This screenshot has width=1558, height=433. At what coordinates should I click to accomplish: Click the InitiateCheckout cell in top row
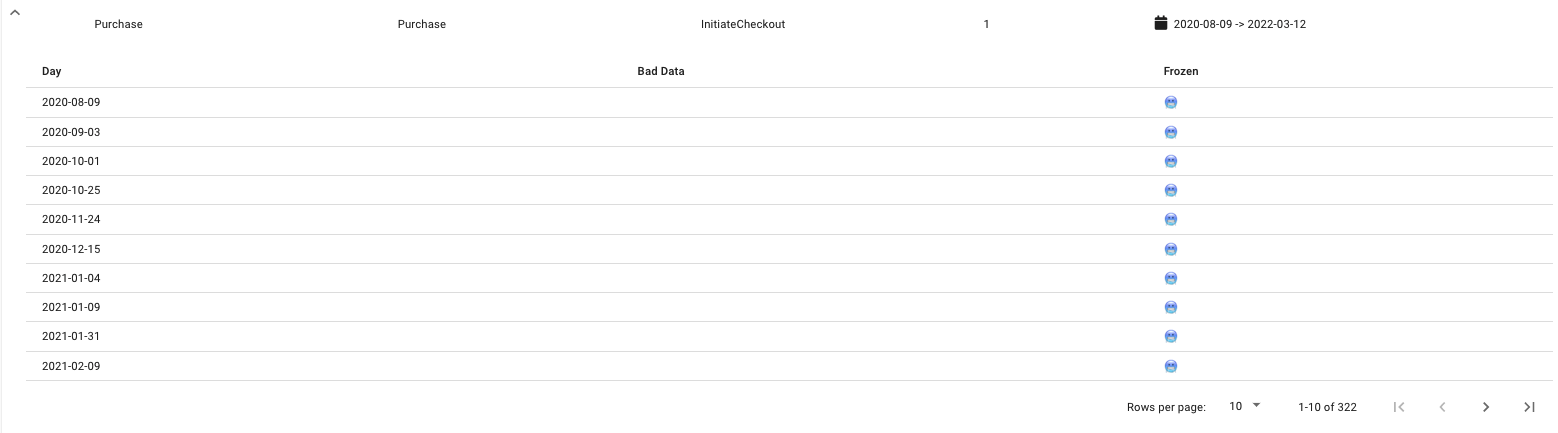[x=743, y=24]
